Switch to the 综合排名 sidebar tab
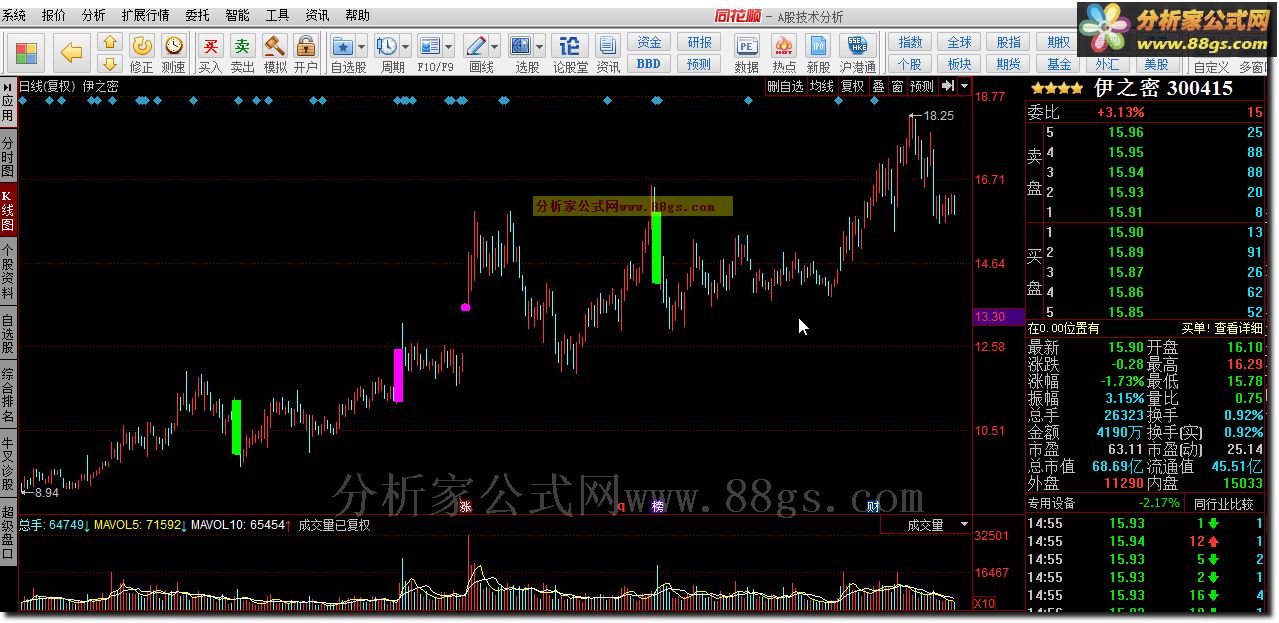The height and width of the screenshot is (623, 1279). [x=8, y=394]
